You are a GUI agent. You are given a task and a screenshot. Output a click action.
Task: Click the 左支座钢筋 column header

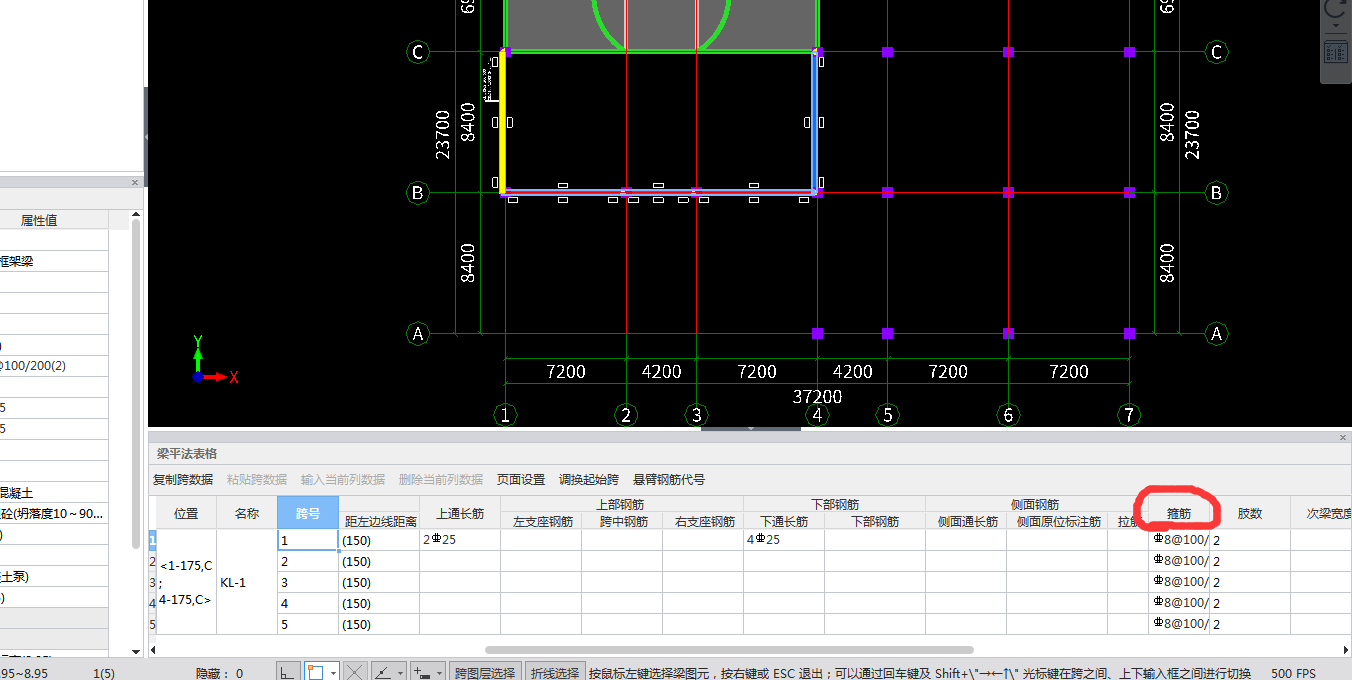coord(541,520)
